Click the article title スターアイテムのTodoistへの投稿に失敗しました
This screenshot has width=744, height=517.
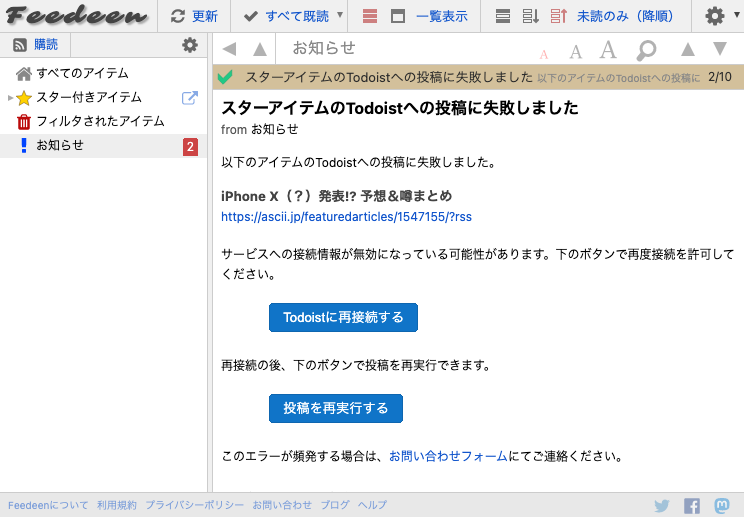pyautogui.click(x=400, y=108)
